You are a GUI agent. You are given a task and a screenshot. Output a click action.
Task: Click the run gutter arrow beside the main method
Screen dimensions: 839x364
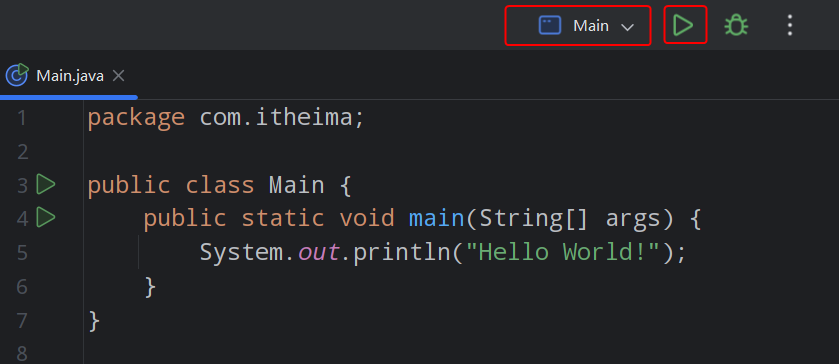pyautogui.click(x=45, y=217)
